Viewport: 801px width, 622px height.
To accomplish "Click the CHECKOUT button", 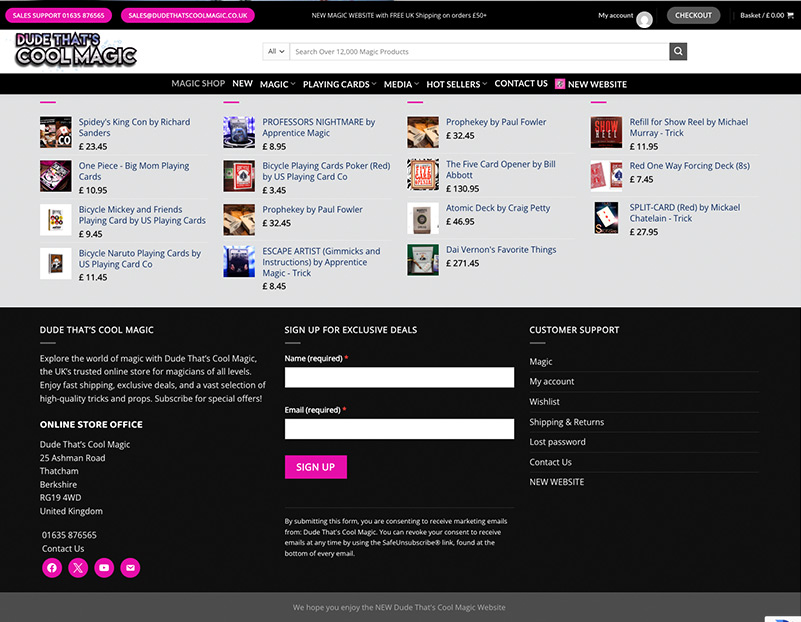I will coord(693,15).
